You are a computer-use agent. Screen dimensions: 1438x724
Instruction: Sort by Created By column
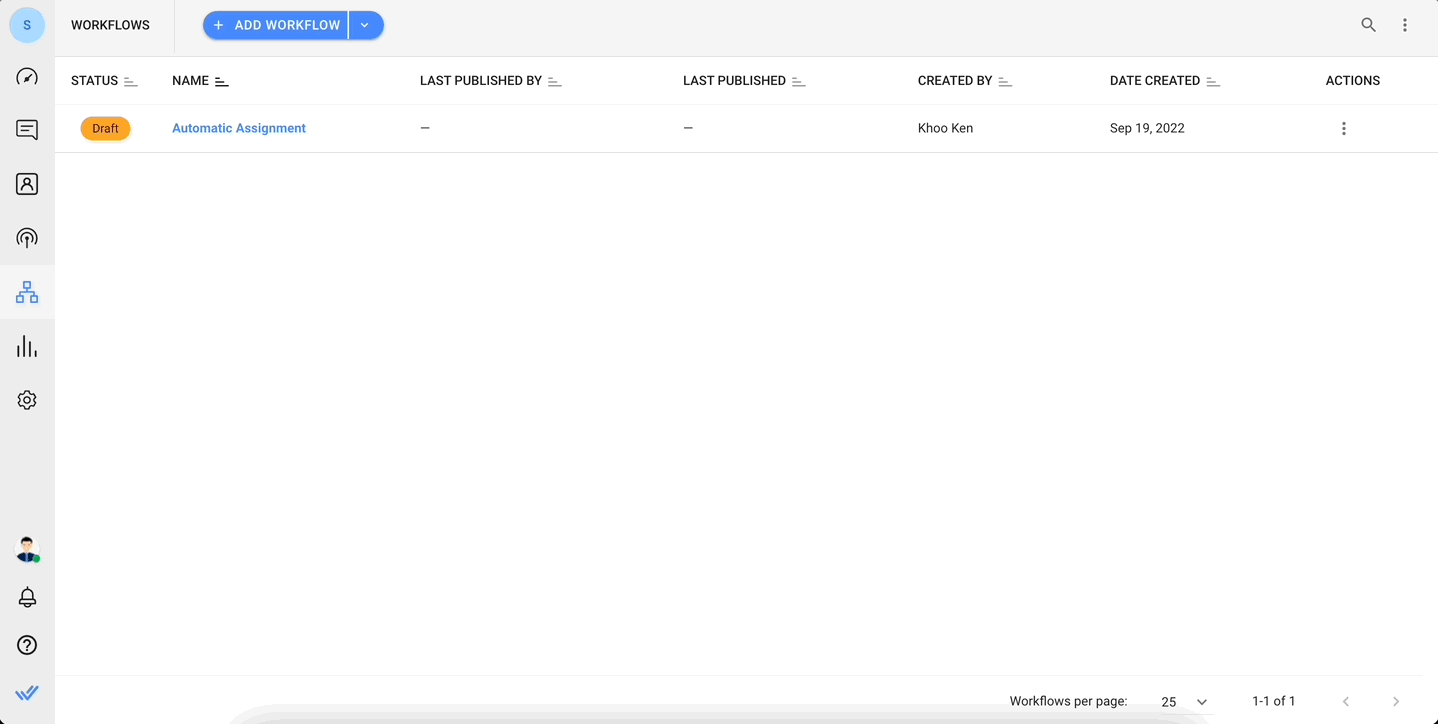point(1005,81)
